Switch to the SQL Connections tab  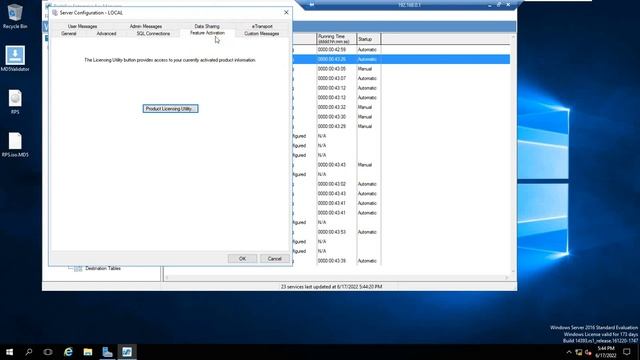click(153, 33)
